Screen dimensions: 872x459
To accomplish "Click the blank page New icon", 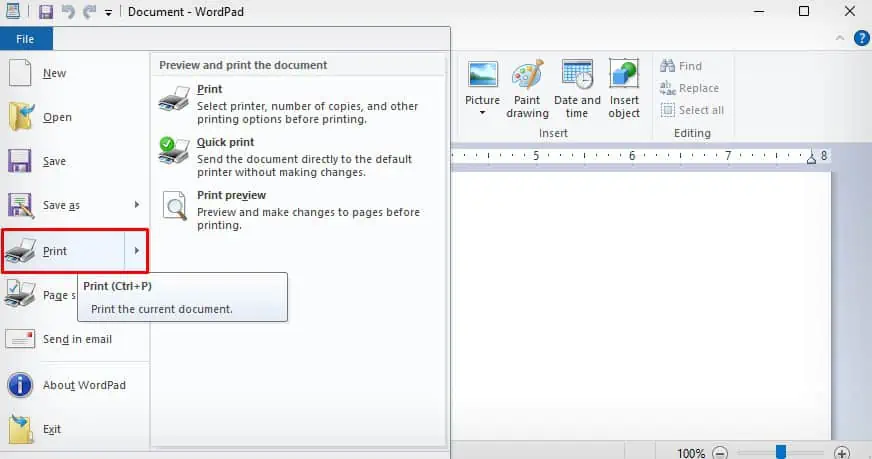I will 20,73.
